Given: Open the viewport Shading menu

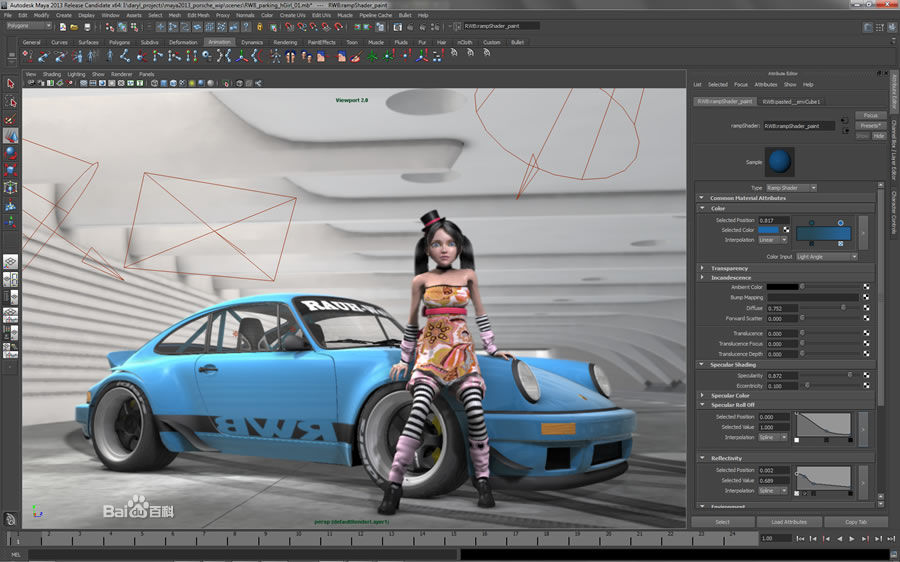Looking at the screenshot, I should pos(52,74).
